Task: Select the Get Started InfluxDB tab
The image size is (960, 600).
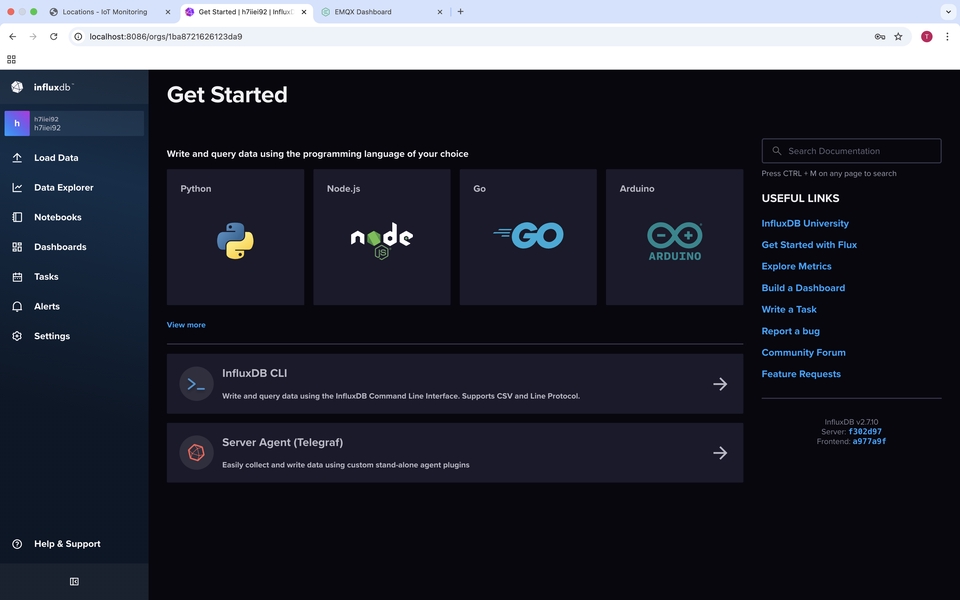Action: click(246, 12)
